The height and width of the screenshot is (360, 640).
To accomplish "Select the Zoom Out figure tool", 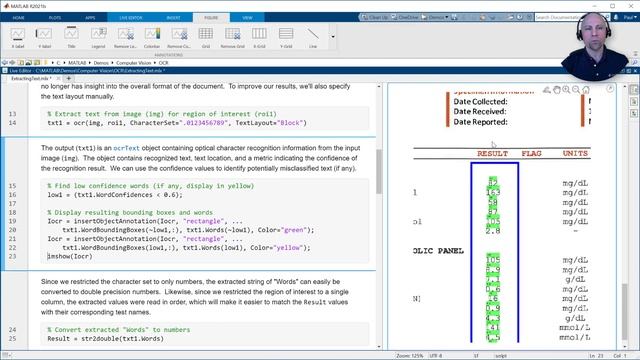I will point(576,90).
